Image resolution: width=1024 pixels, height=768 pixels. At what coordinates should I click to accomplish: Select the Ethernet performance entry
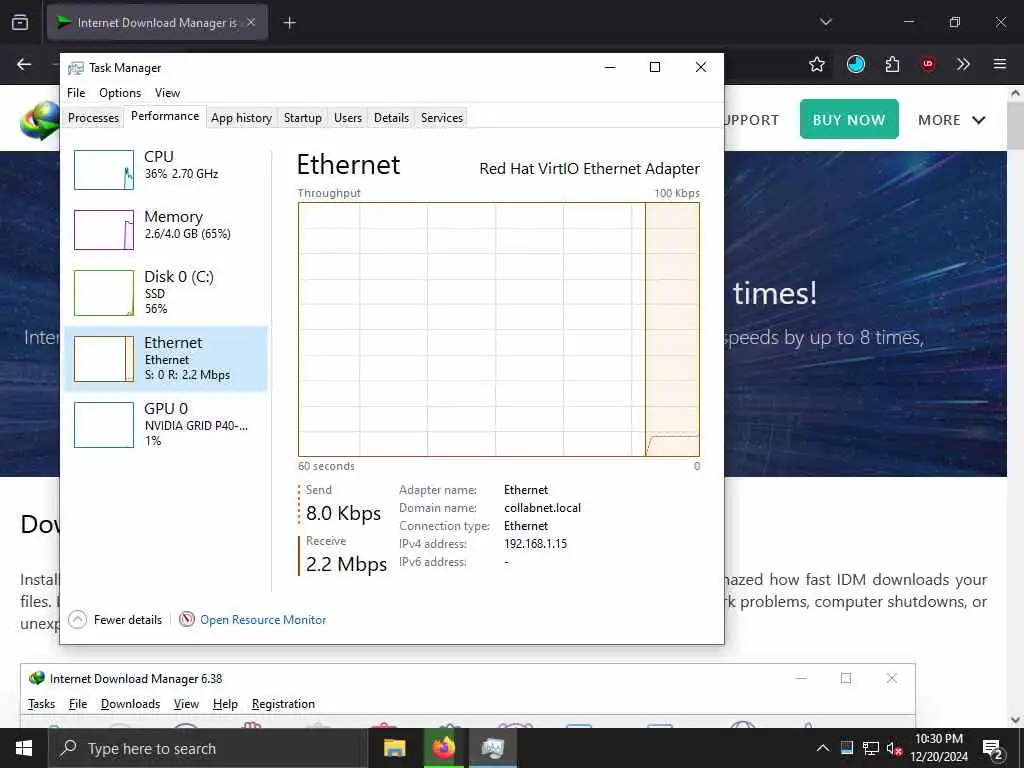(166, 359)
